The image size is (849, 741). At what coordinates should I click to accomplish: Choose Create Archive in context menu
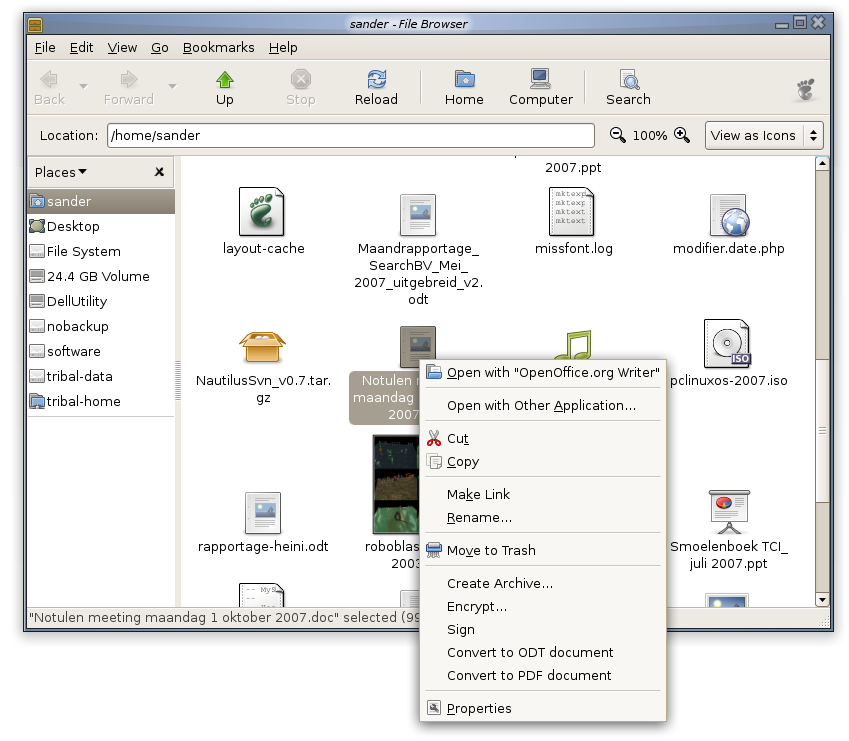pos(543,583)
